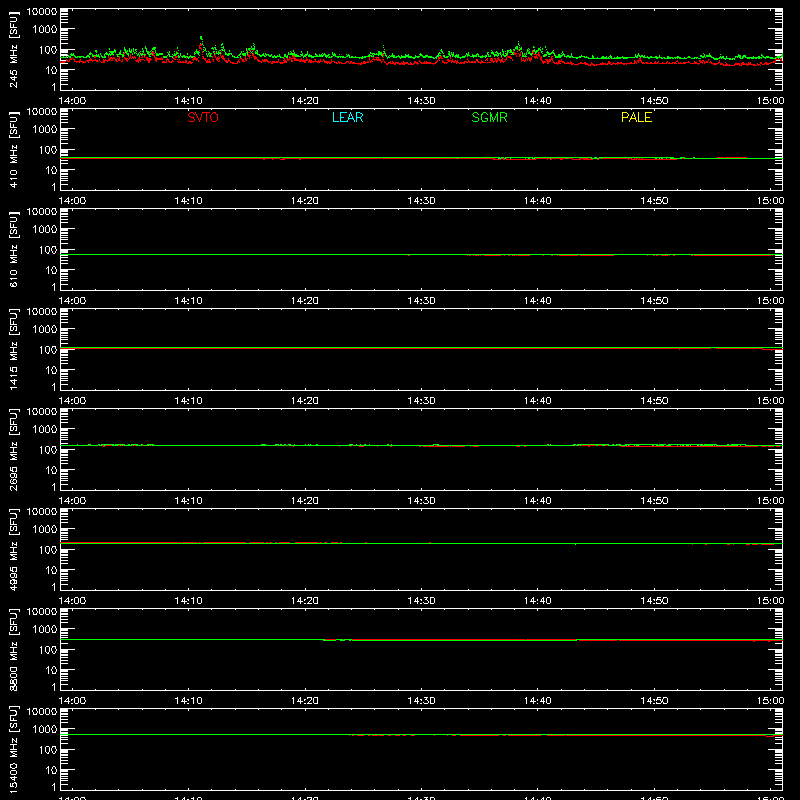Click the 100 tick label on 610 MHz axis
Screen dimensions: 800x800
click(x=48, y=250)
